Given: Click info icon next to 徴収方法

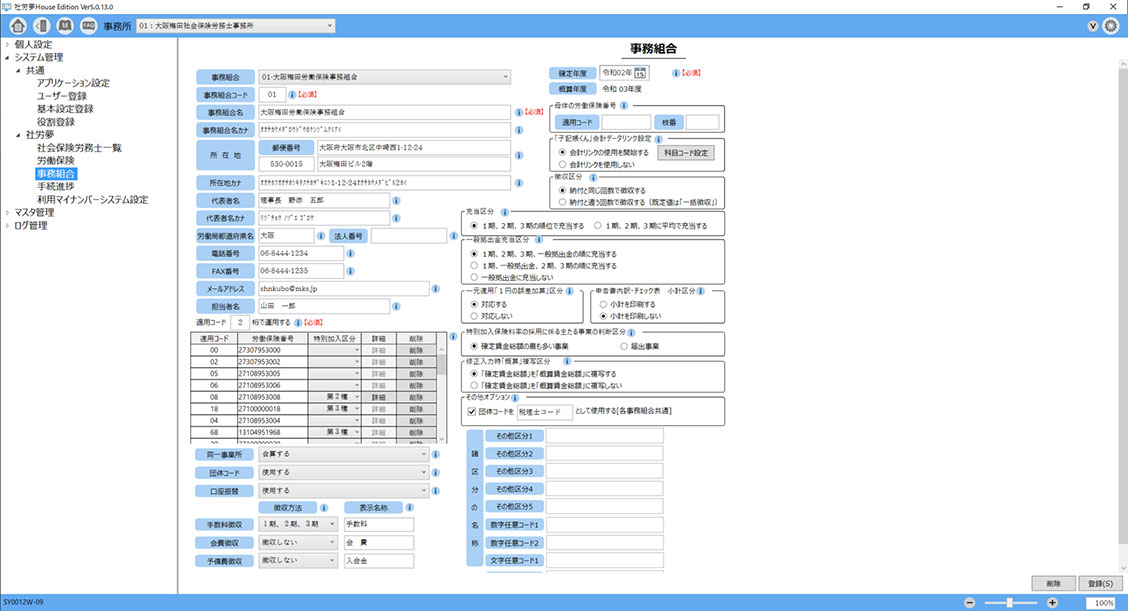Looking at the screenshot, I should (x=324, y=508).
